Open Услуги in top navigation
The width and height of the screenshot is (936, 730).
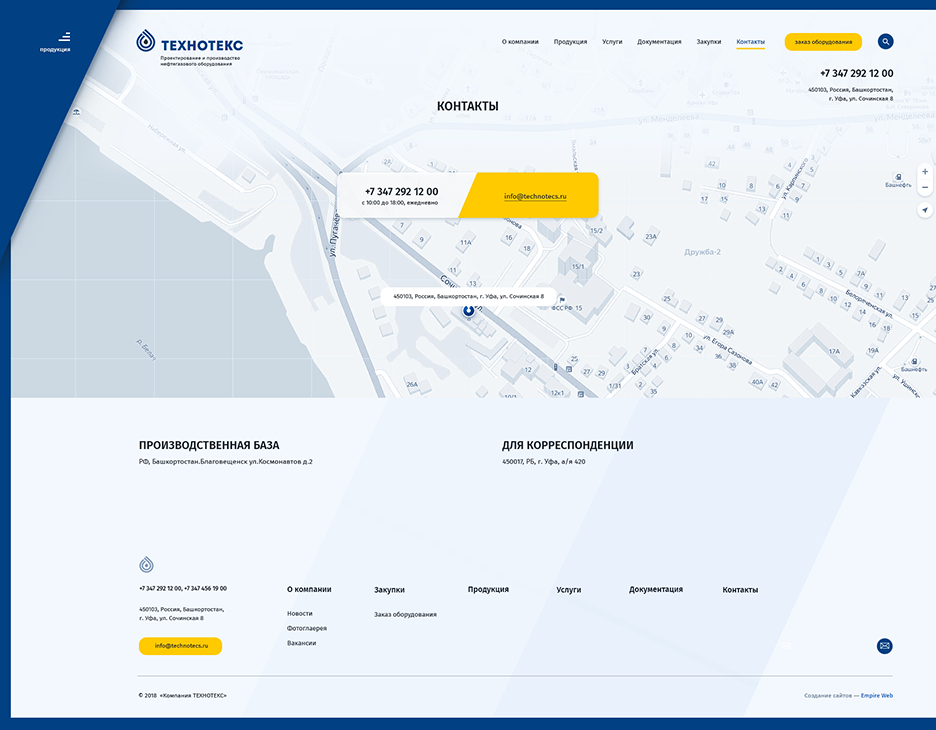coord(612,42)
